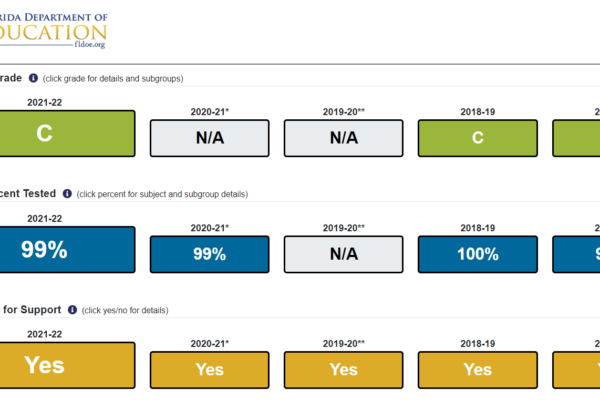Click the info icon beside 'for Support'
Image resolution: width=600 pixels, height=400 pixels.
coord(72,310)
